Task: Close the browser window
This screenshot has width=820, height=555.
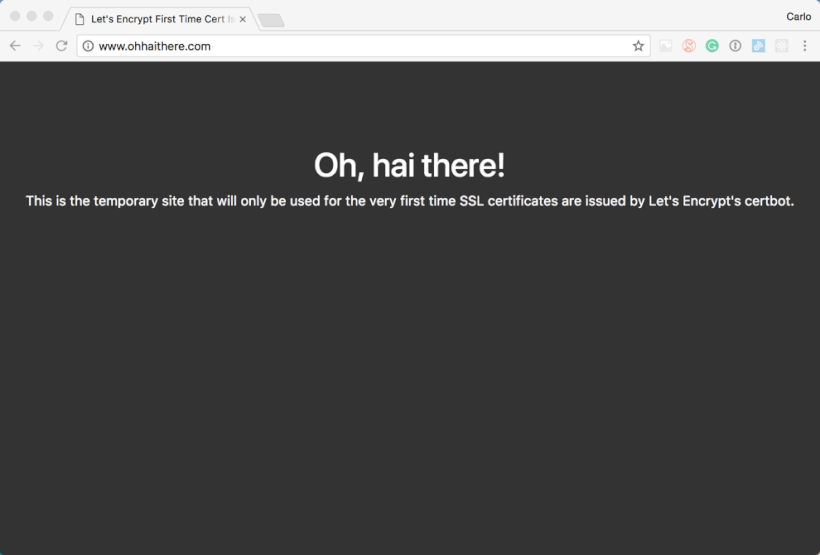Action: [15, 16]
